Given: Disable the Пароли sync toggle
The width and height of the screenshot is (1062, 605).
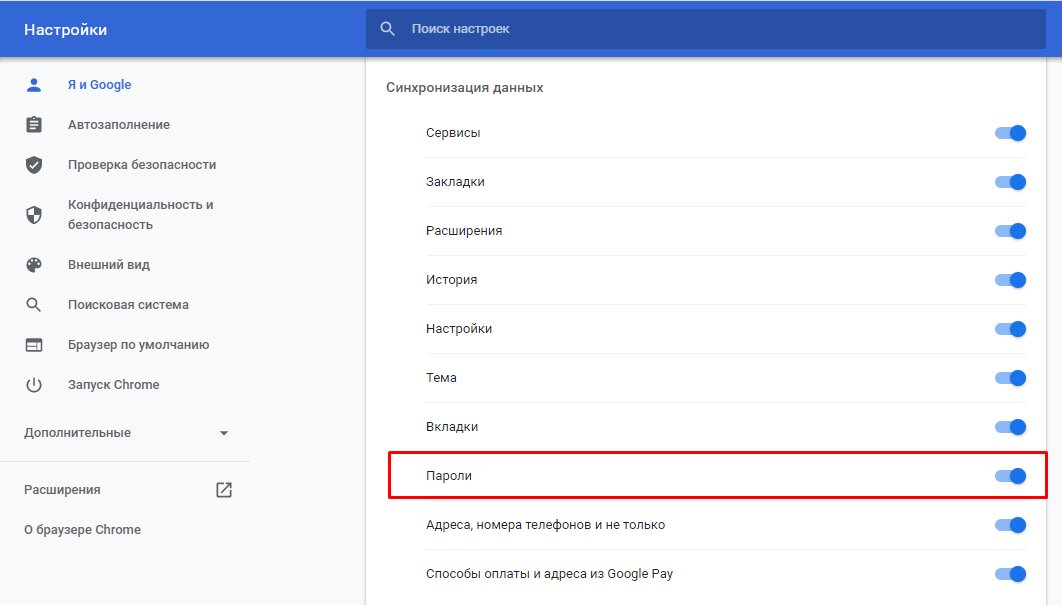Looking at the screenshot, I should coord(1010,476).
